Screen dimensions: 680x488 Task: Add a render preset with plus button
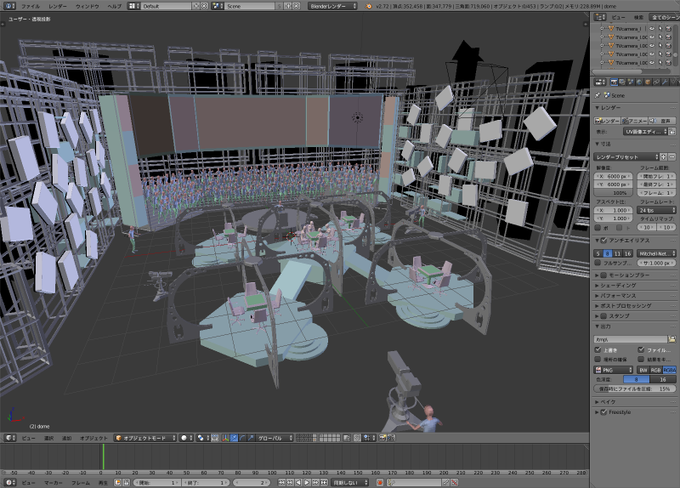[x=664, y=157]
